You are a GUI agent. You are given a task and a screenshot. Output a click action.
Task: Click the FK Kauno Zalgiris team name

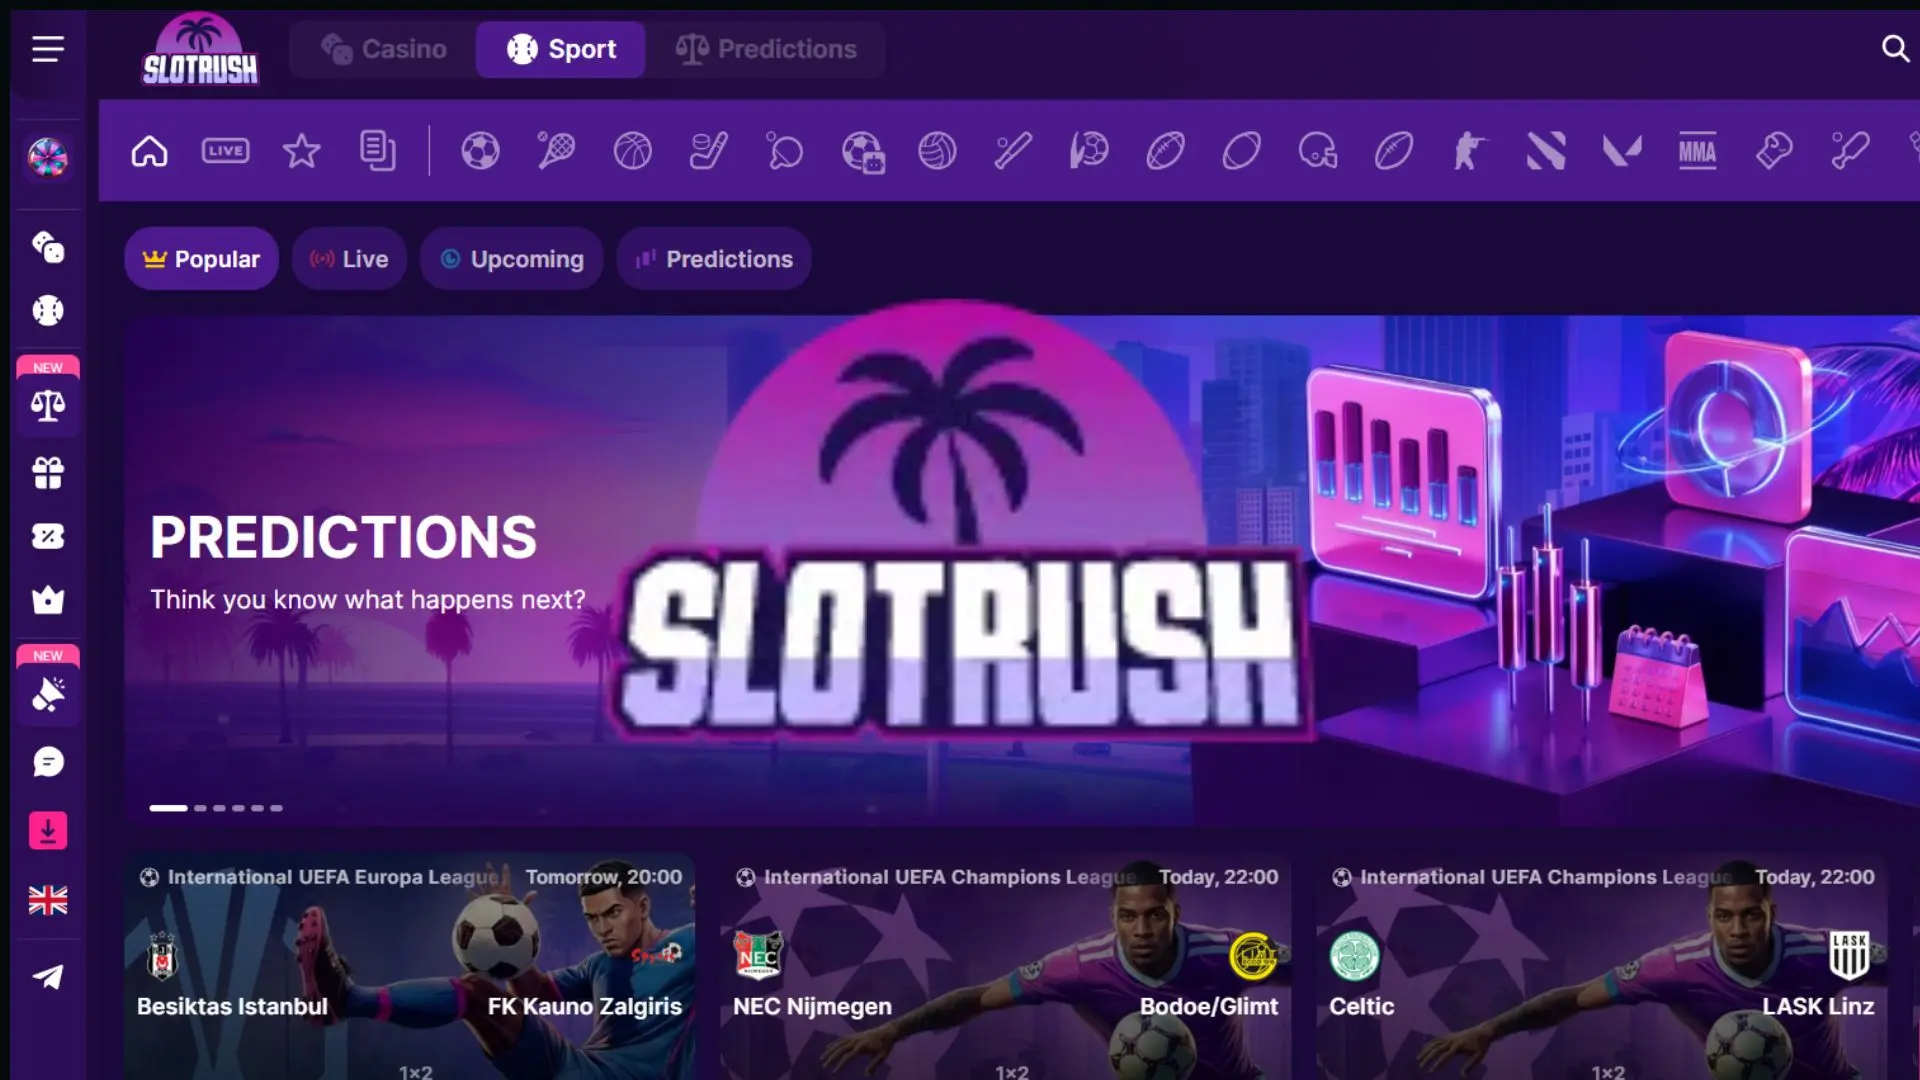point(585,1006)
